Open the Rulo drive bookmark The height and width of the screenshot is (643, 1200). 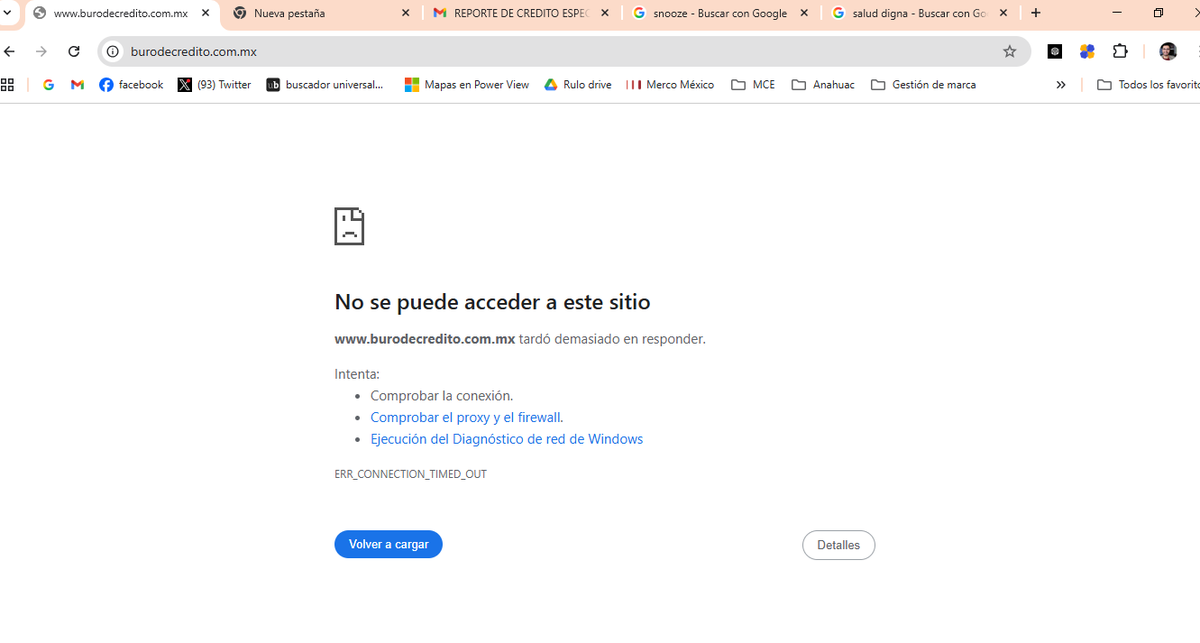577,85
